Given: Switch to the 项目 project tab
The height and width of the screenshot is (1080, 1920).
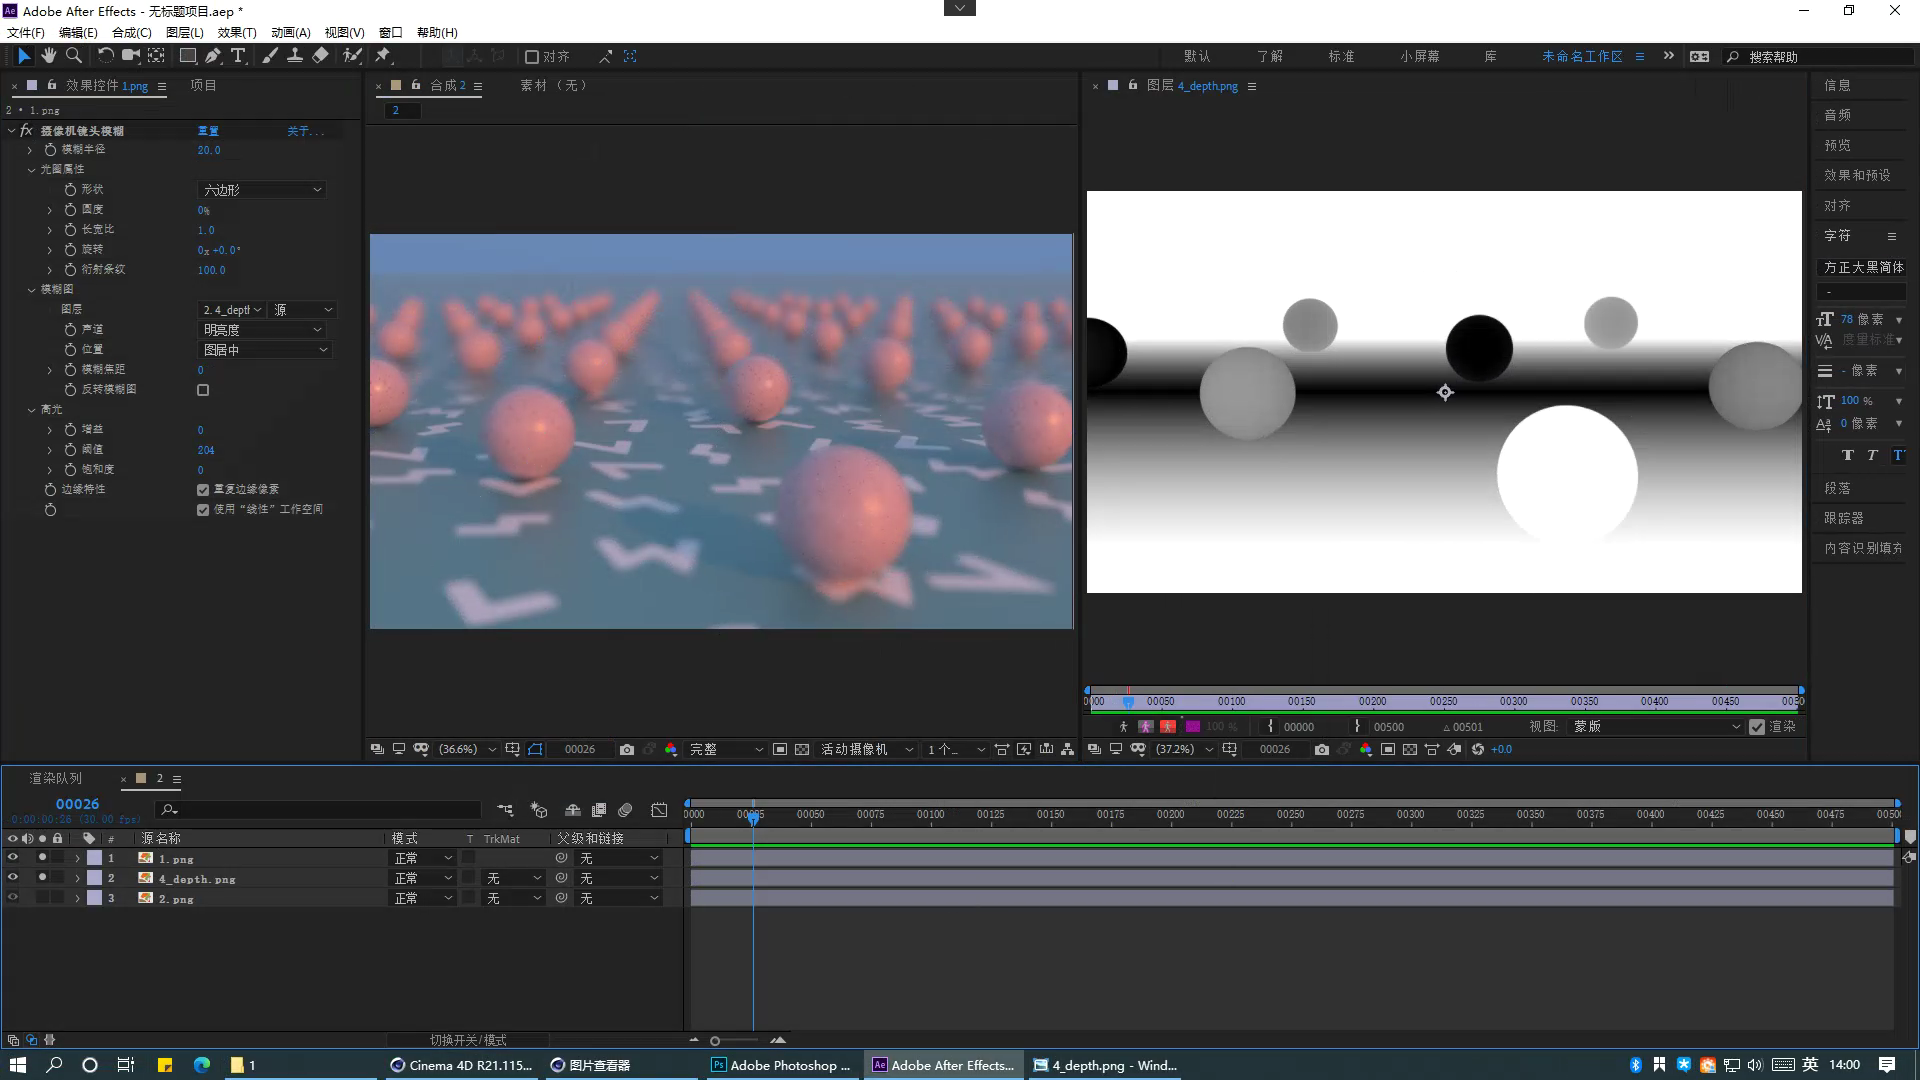Looking at the screenshot, I should point(204,85).
